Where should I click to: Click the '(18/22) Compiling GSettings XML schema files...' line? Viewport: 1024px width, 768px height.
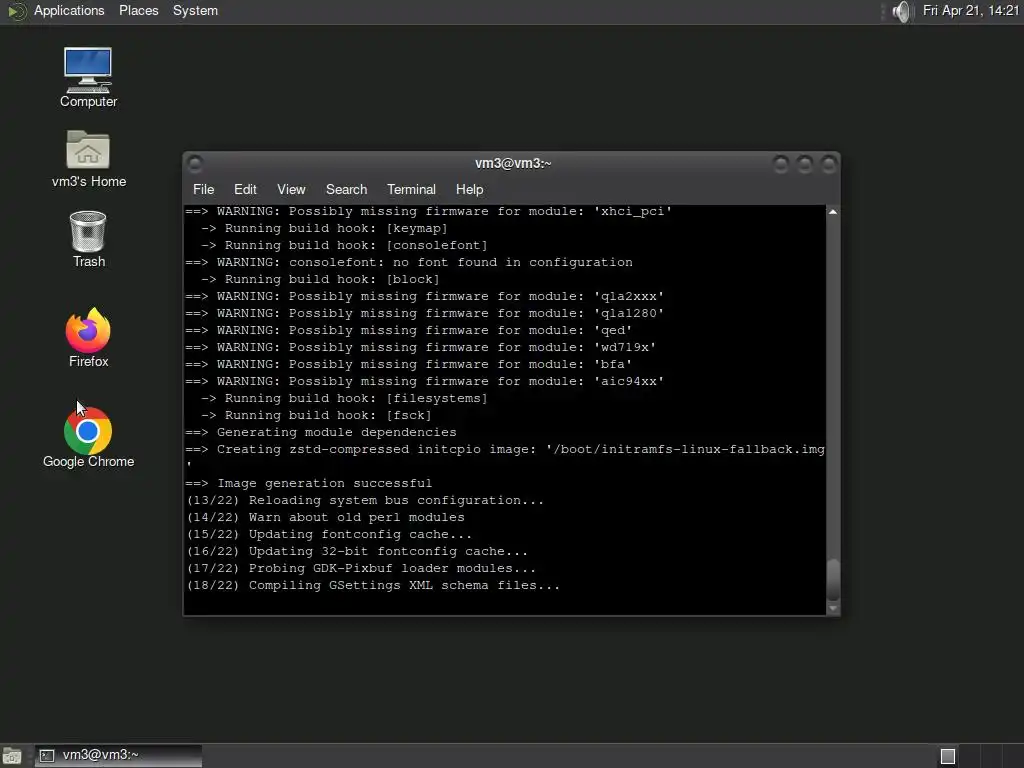(373, 585)
